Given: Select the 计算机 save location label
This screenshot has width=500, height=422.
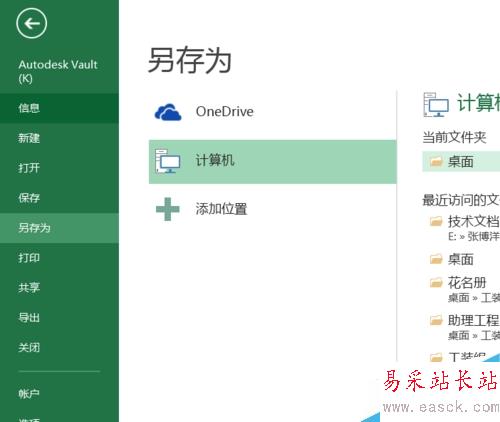Looking at the screenshot, I should [215, 160].
